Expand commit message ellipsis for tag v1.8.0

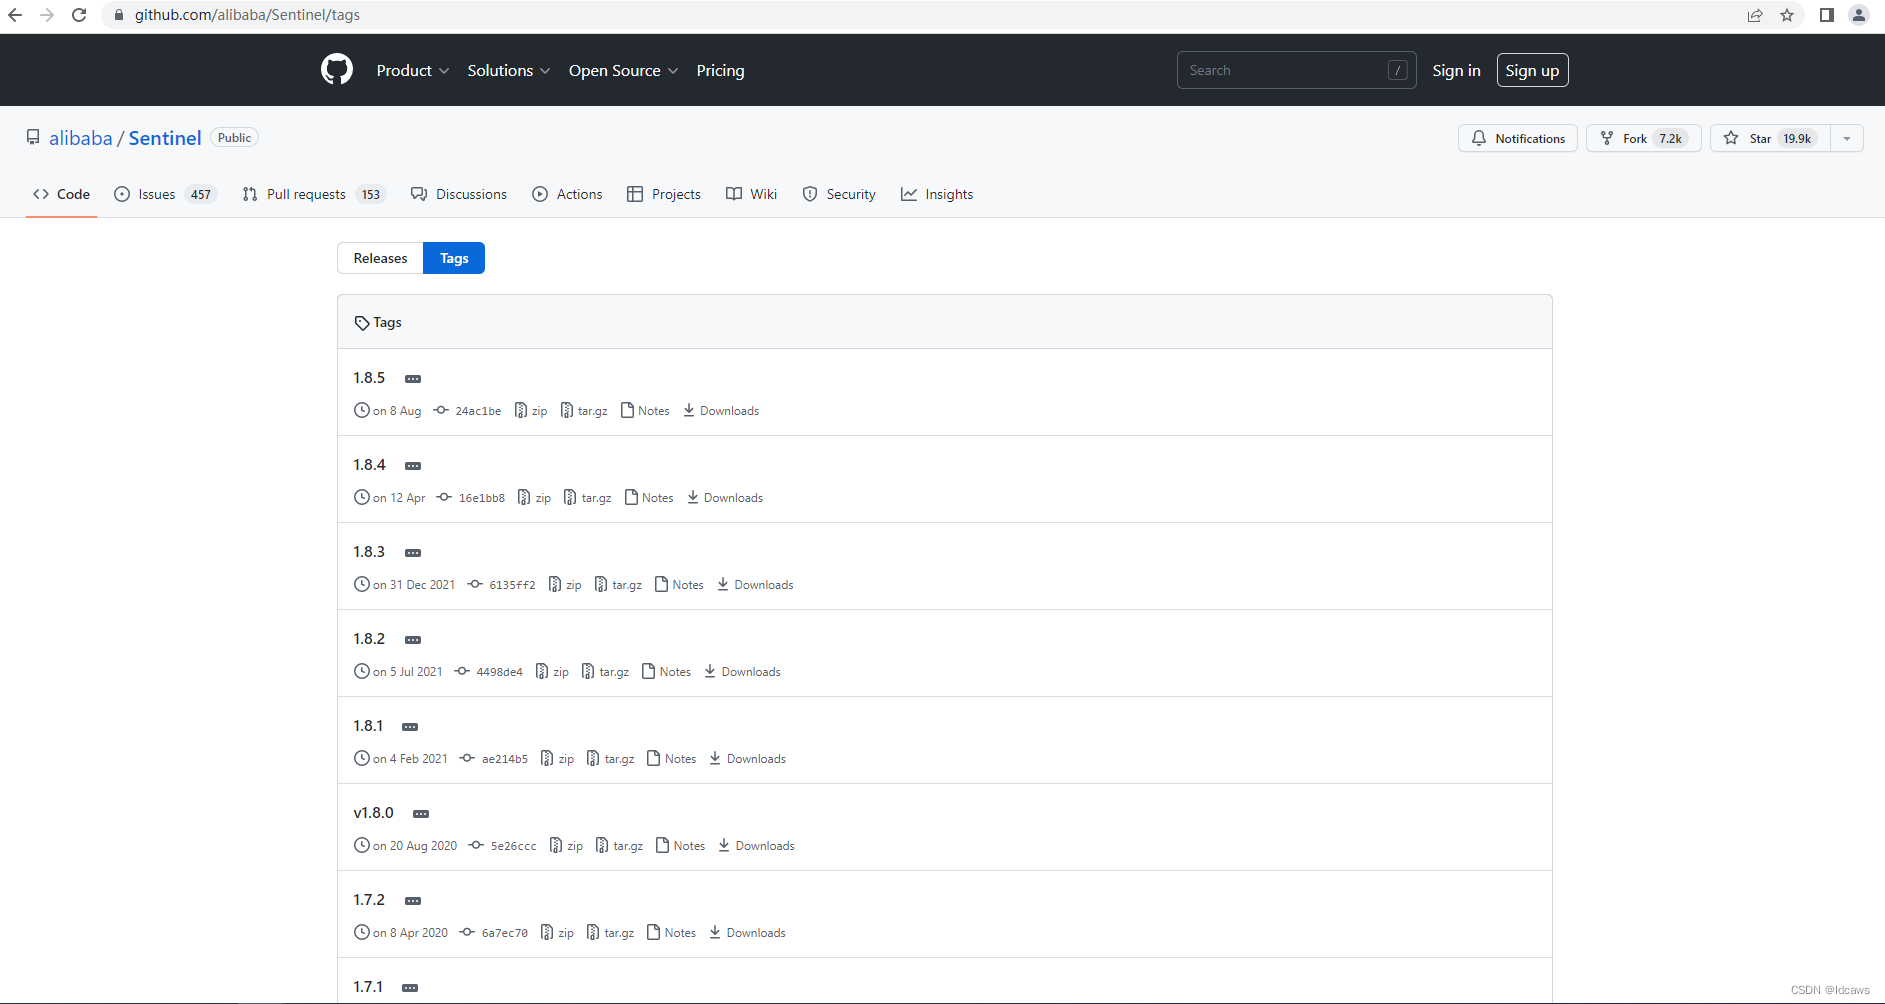pos(421,814)
